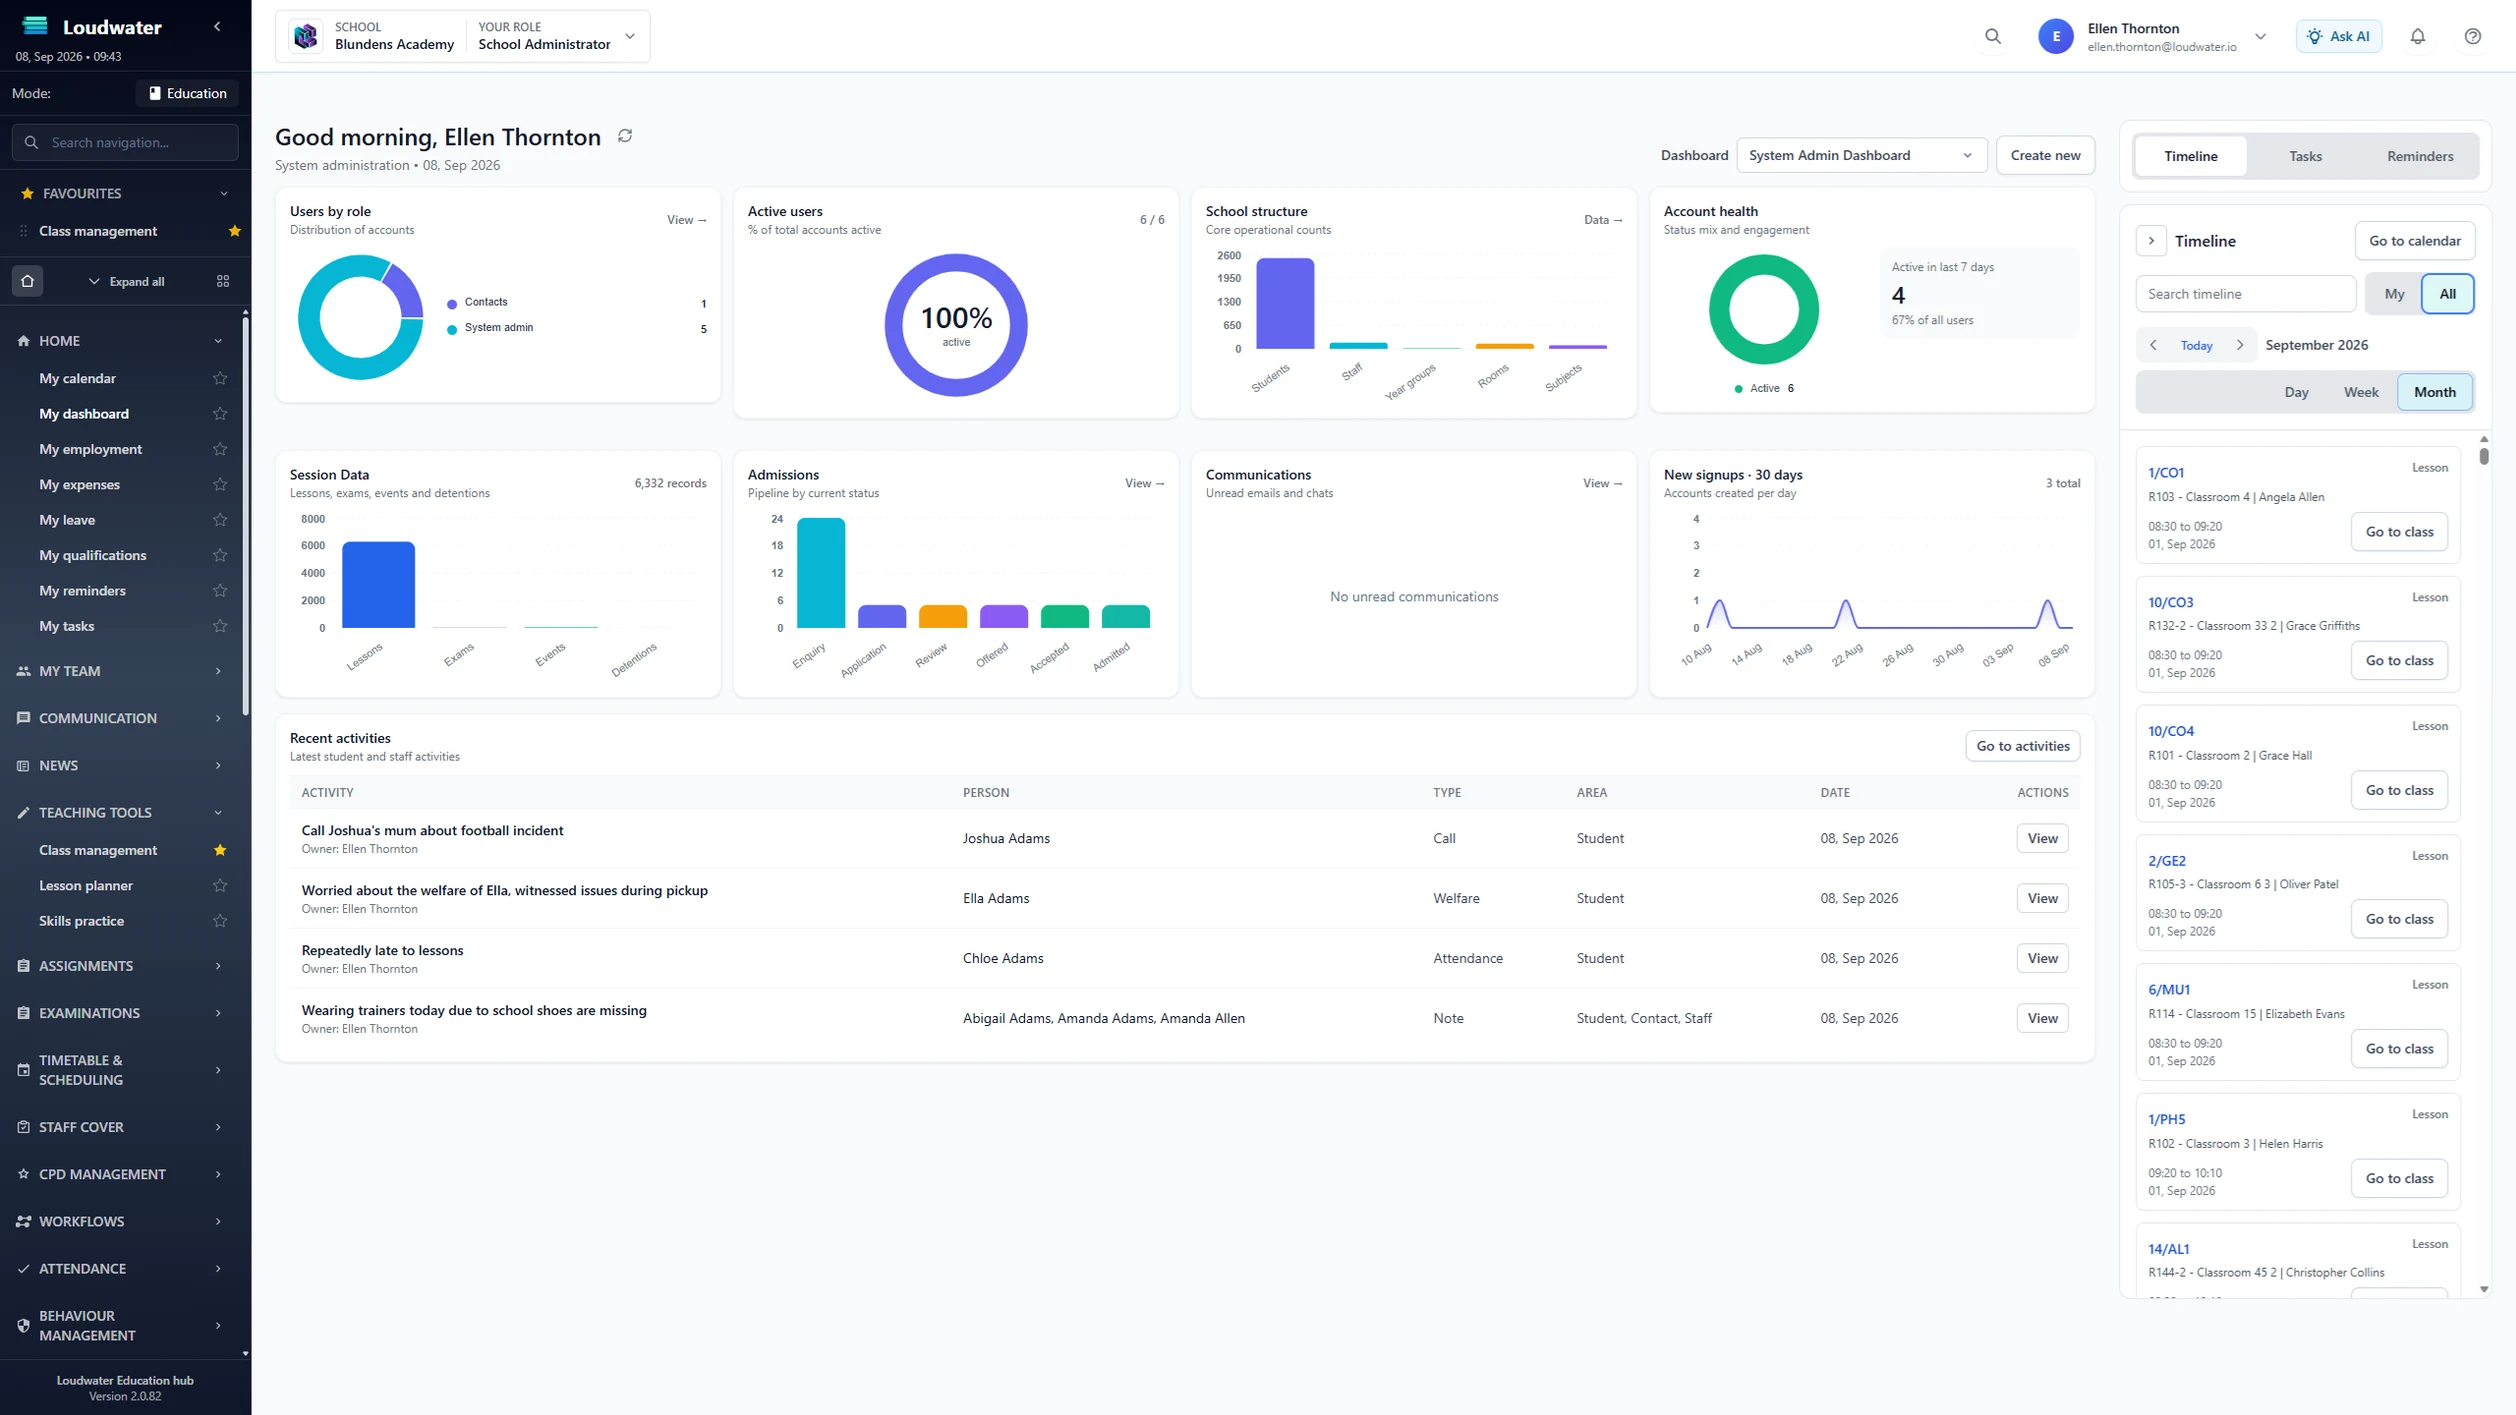Viewport: 2516px width, 1415px height.
Task: Favourite My expenses with its star
Action: click(220, 484)
